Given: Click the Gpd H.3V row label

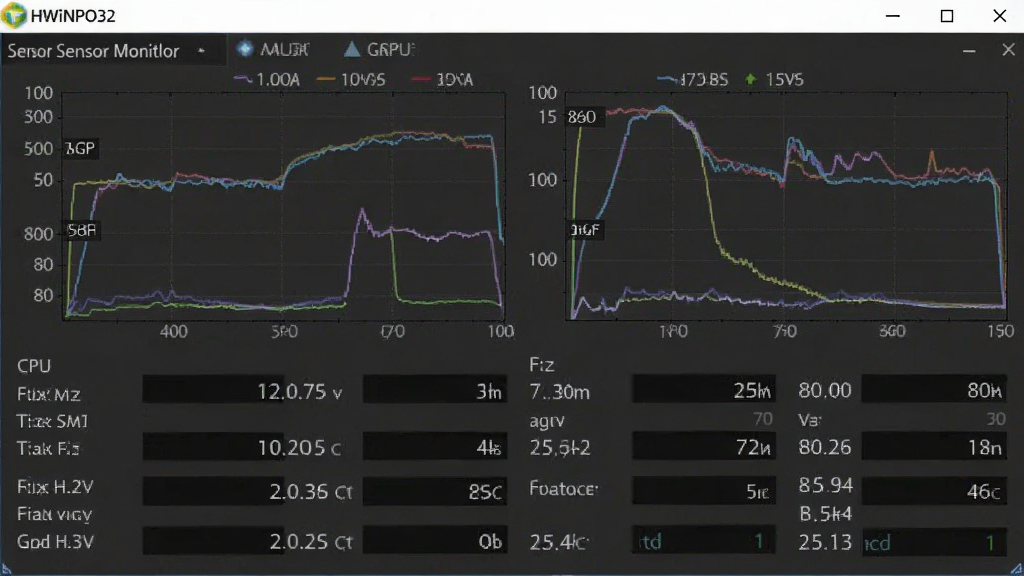Looking at the screenshot, I should (x=55, y=541).
